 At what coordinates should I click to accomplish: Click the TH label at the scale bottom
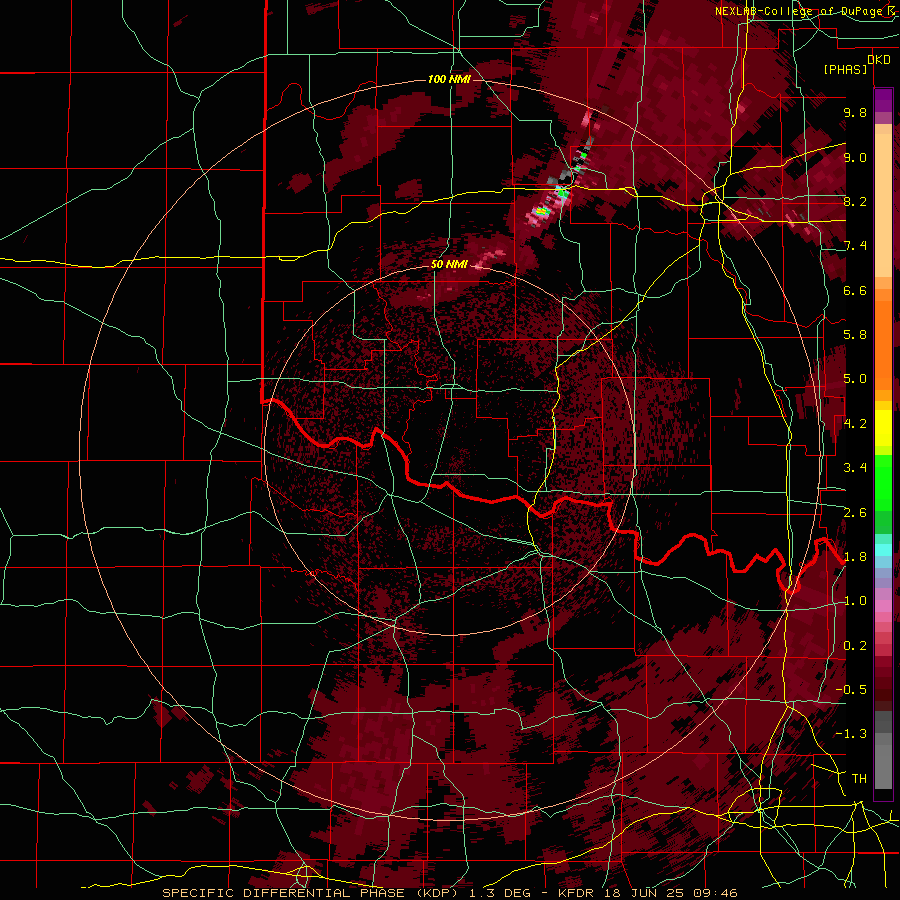859,779
